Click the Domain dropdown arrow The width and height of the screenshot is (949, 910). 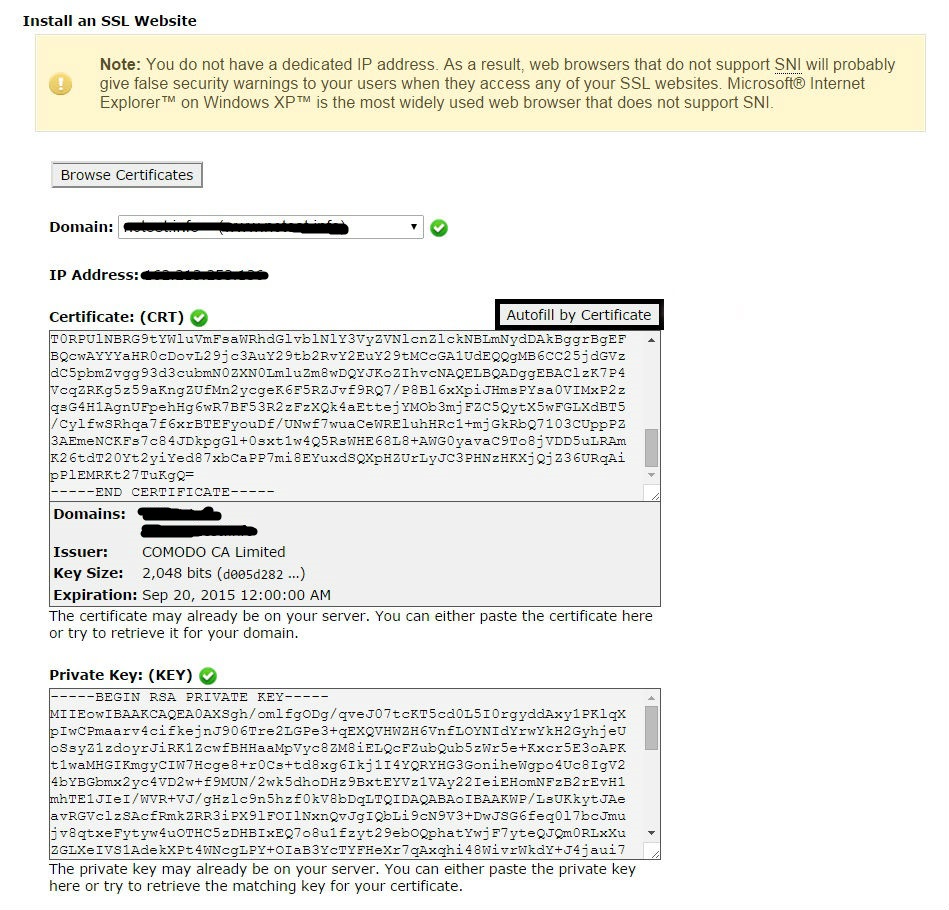point(414,227)
